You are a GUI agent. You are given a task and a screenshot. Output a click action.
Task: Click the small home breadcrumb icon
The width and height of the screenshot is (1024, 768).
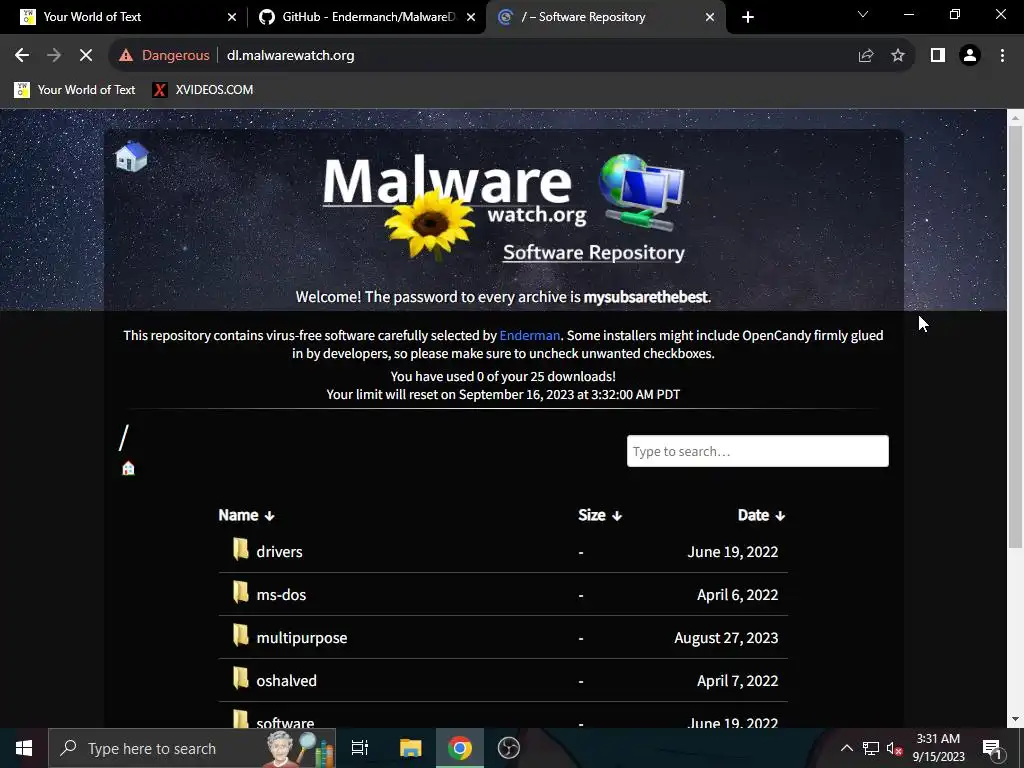pyautogui.click(x=128, y=468)
